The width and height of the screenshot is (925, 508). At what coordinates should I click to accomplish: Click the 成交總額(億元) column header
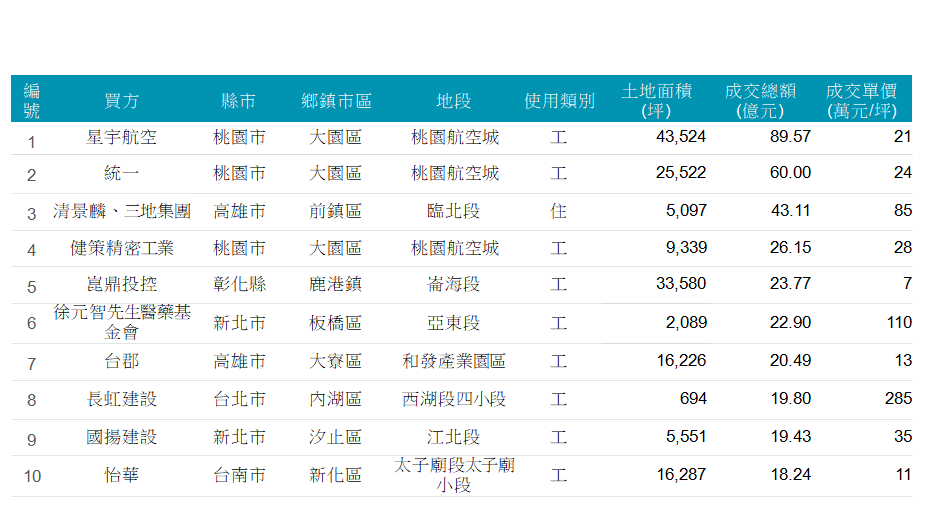(760, 101)
